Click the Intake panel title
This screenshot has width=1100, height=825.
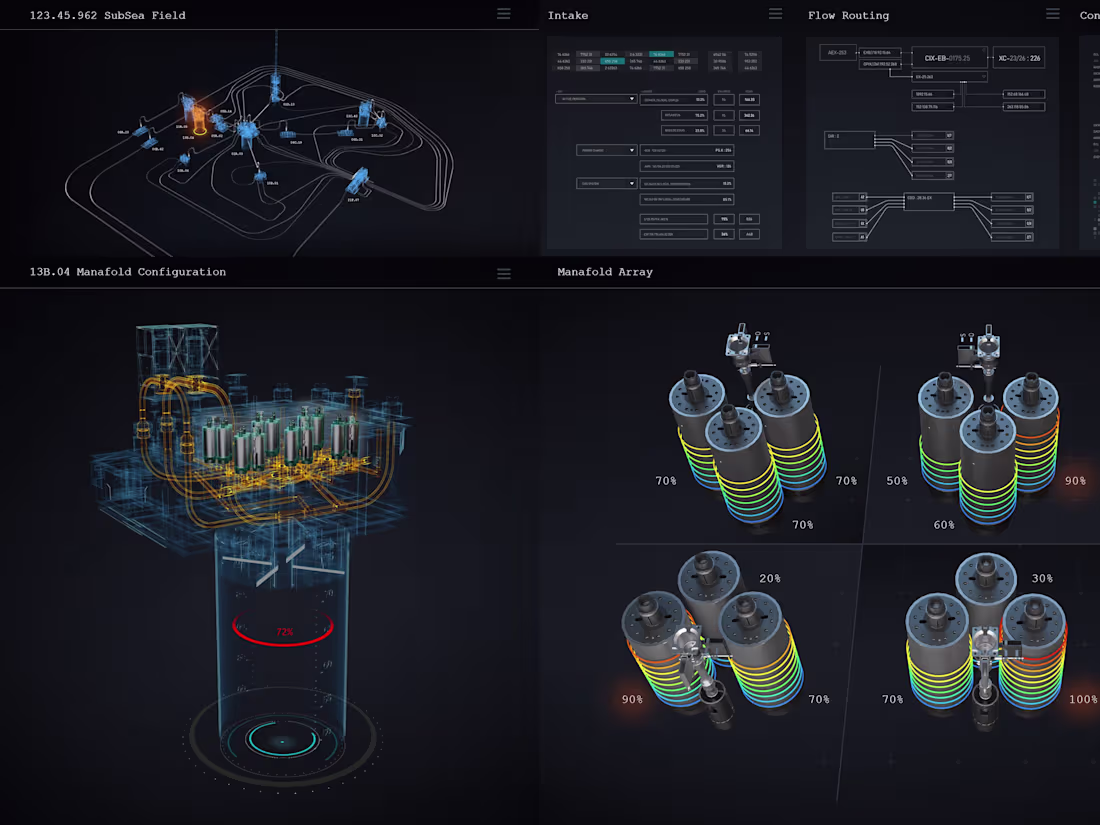tap(568, 15)
